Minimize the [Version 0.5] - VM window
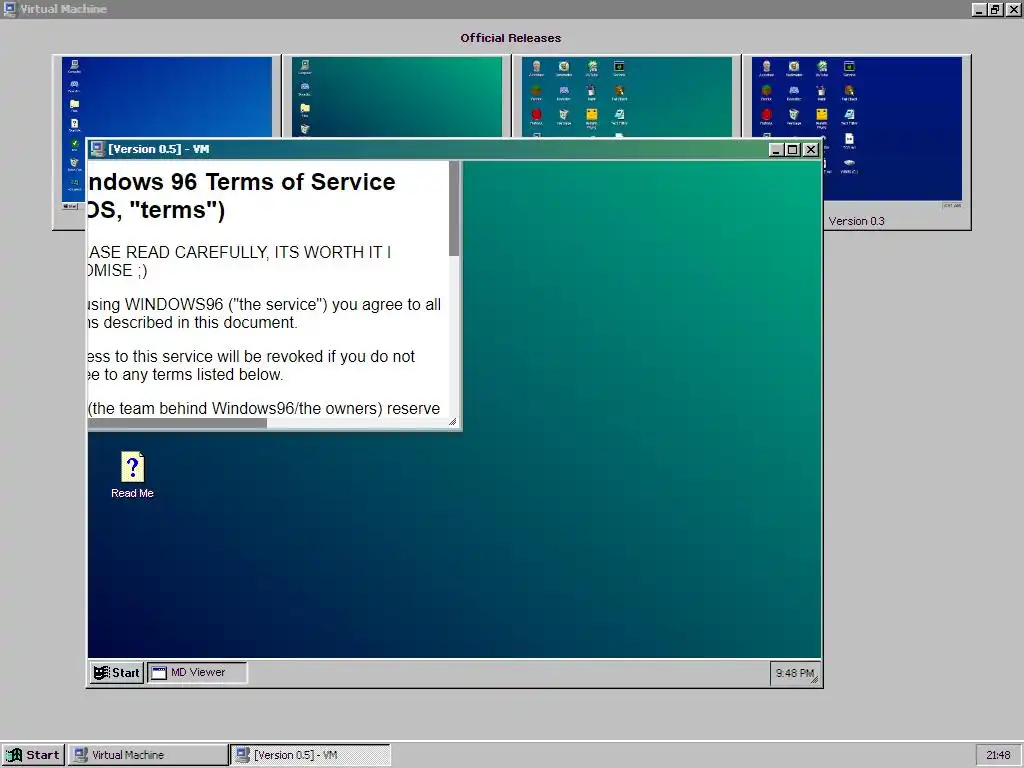 pyautogui.click(x=776, y=150)
